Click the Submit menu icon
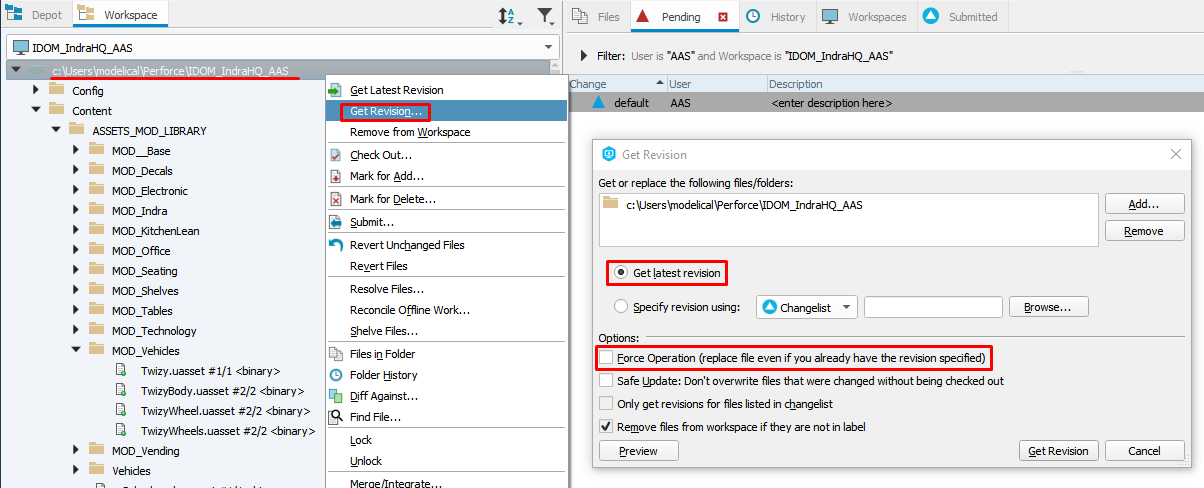This screenshot has height=488, width=1204. point(336,222)
